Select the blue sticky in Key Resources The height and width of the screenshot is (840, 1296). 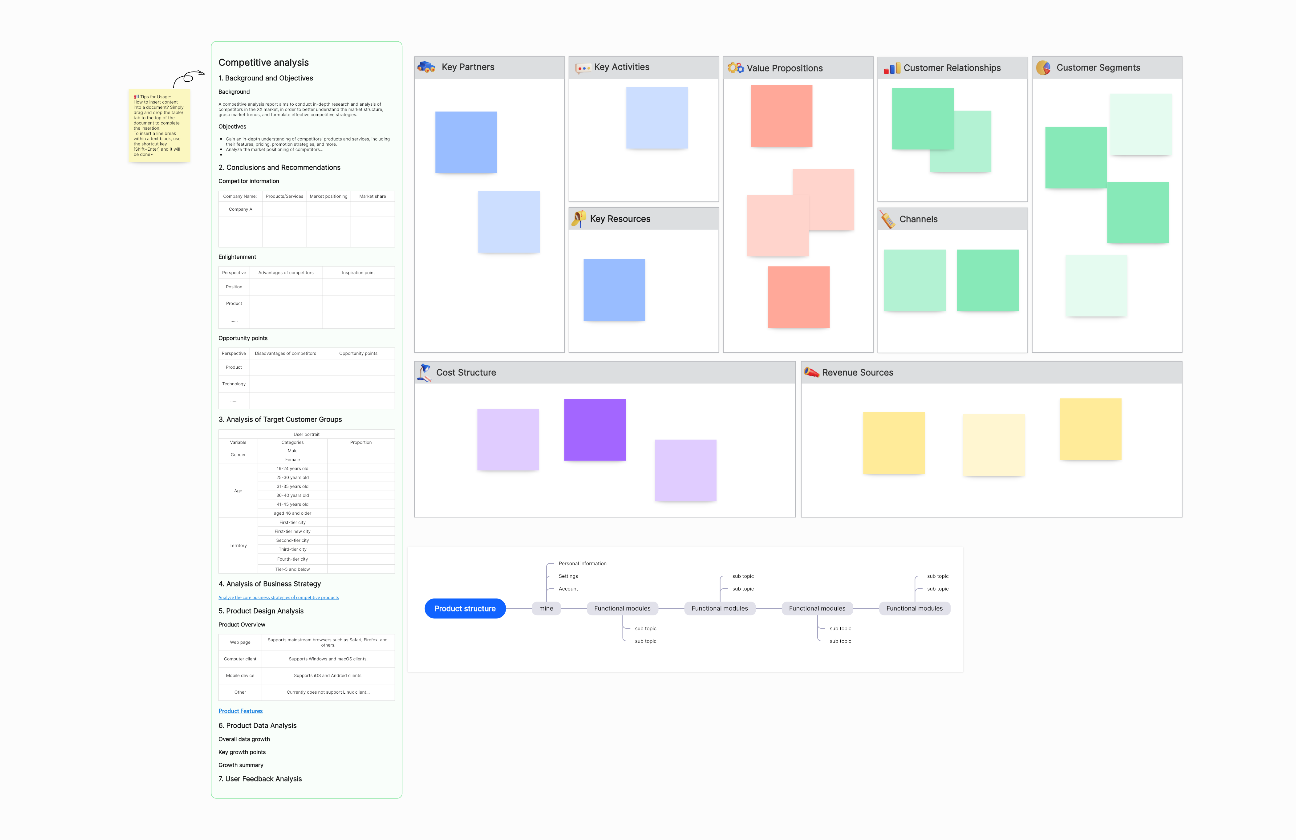(614, 290)
